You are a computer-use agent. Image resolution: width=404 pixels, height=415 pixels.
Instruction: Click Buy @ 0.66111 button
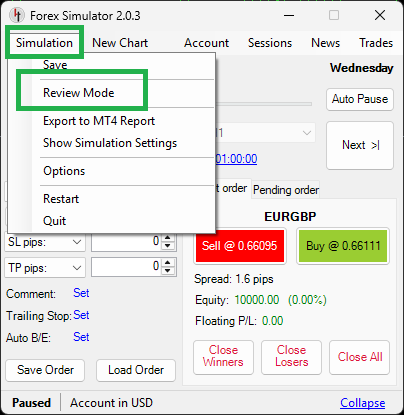(x=343, y=246)
